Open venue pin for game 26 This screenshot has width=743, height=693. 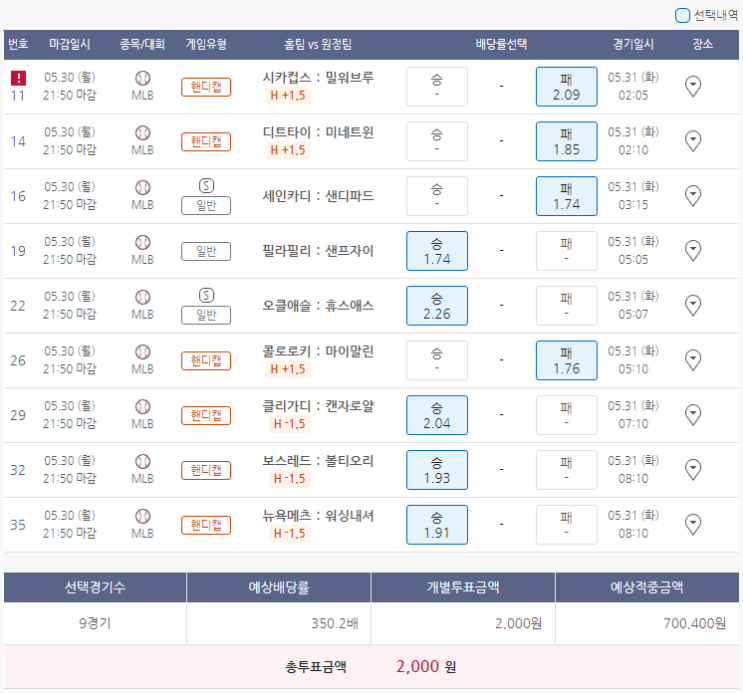tap(693, 360)
